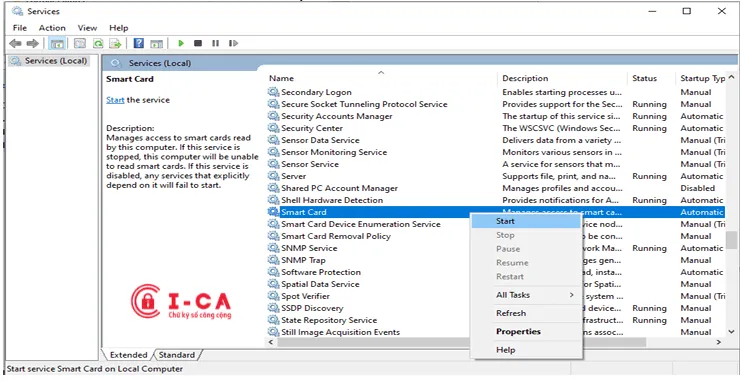This screenshot has width=742, height=381.
Task: Choose Start in the context menu
Action: click(526, 221)
